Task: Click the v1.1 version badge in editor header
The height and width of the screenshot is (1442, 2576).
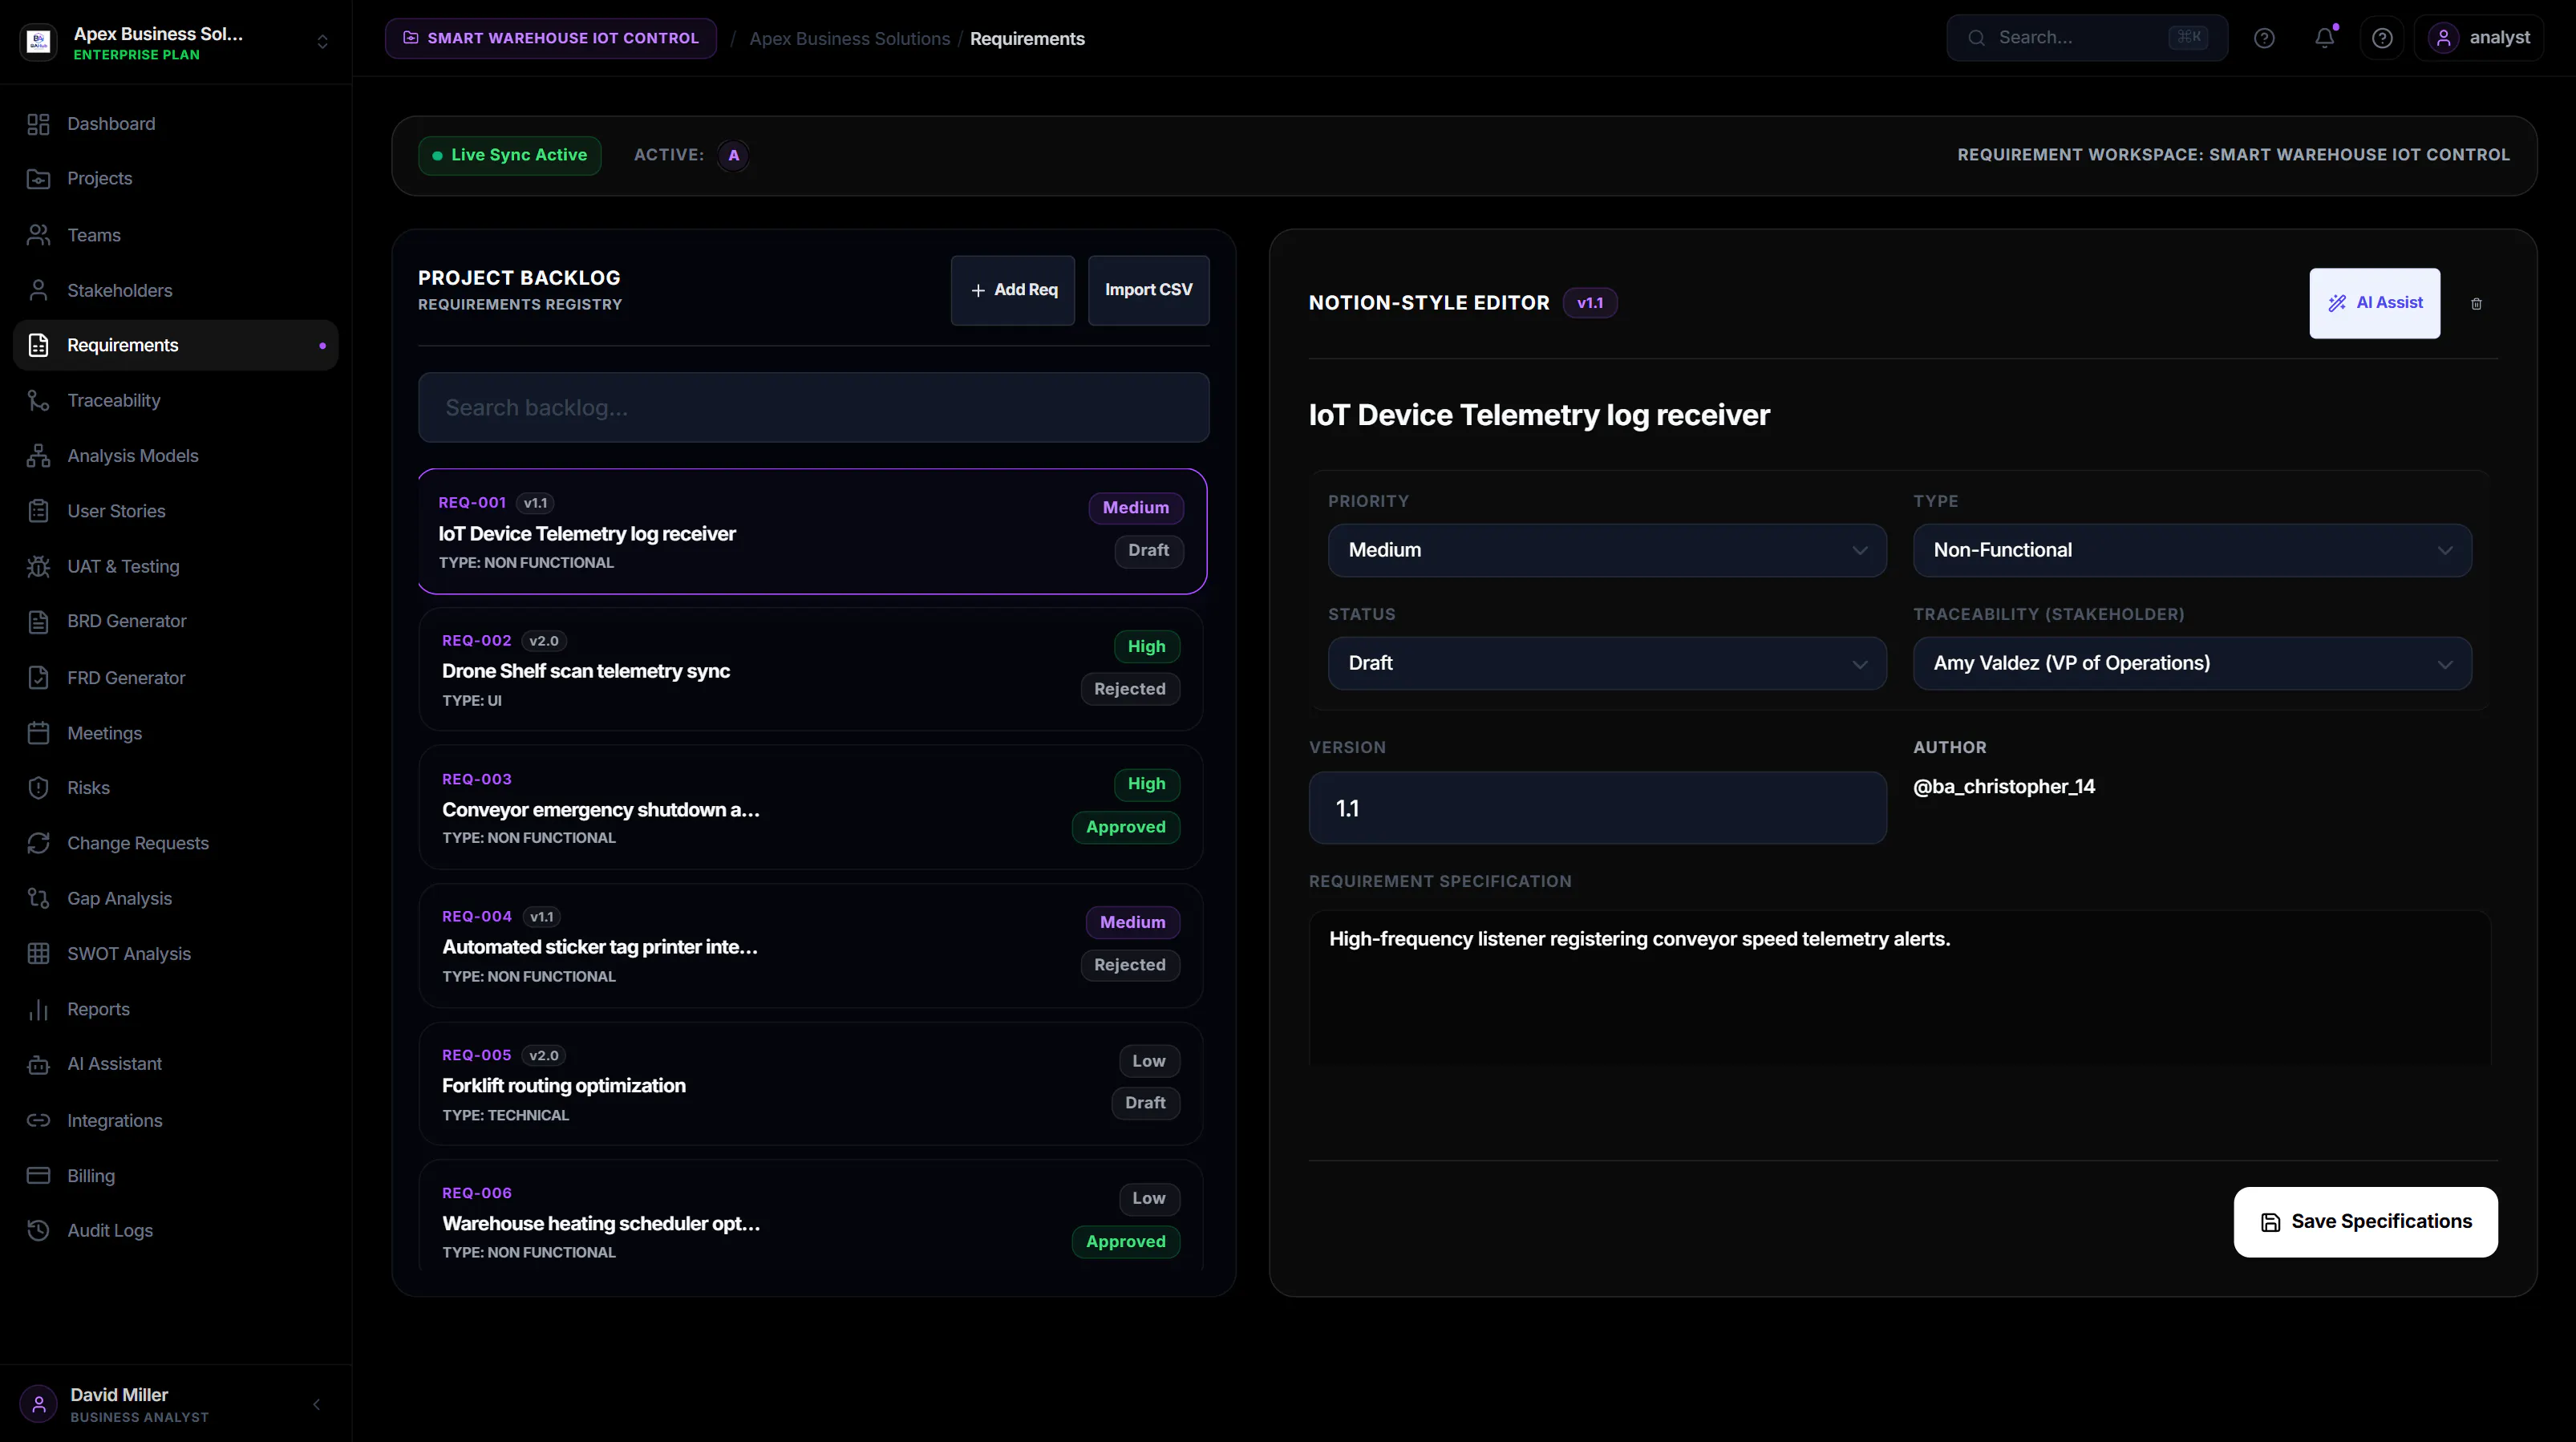Action: [1589, 303]
